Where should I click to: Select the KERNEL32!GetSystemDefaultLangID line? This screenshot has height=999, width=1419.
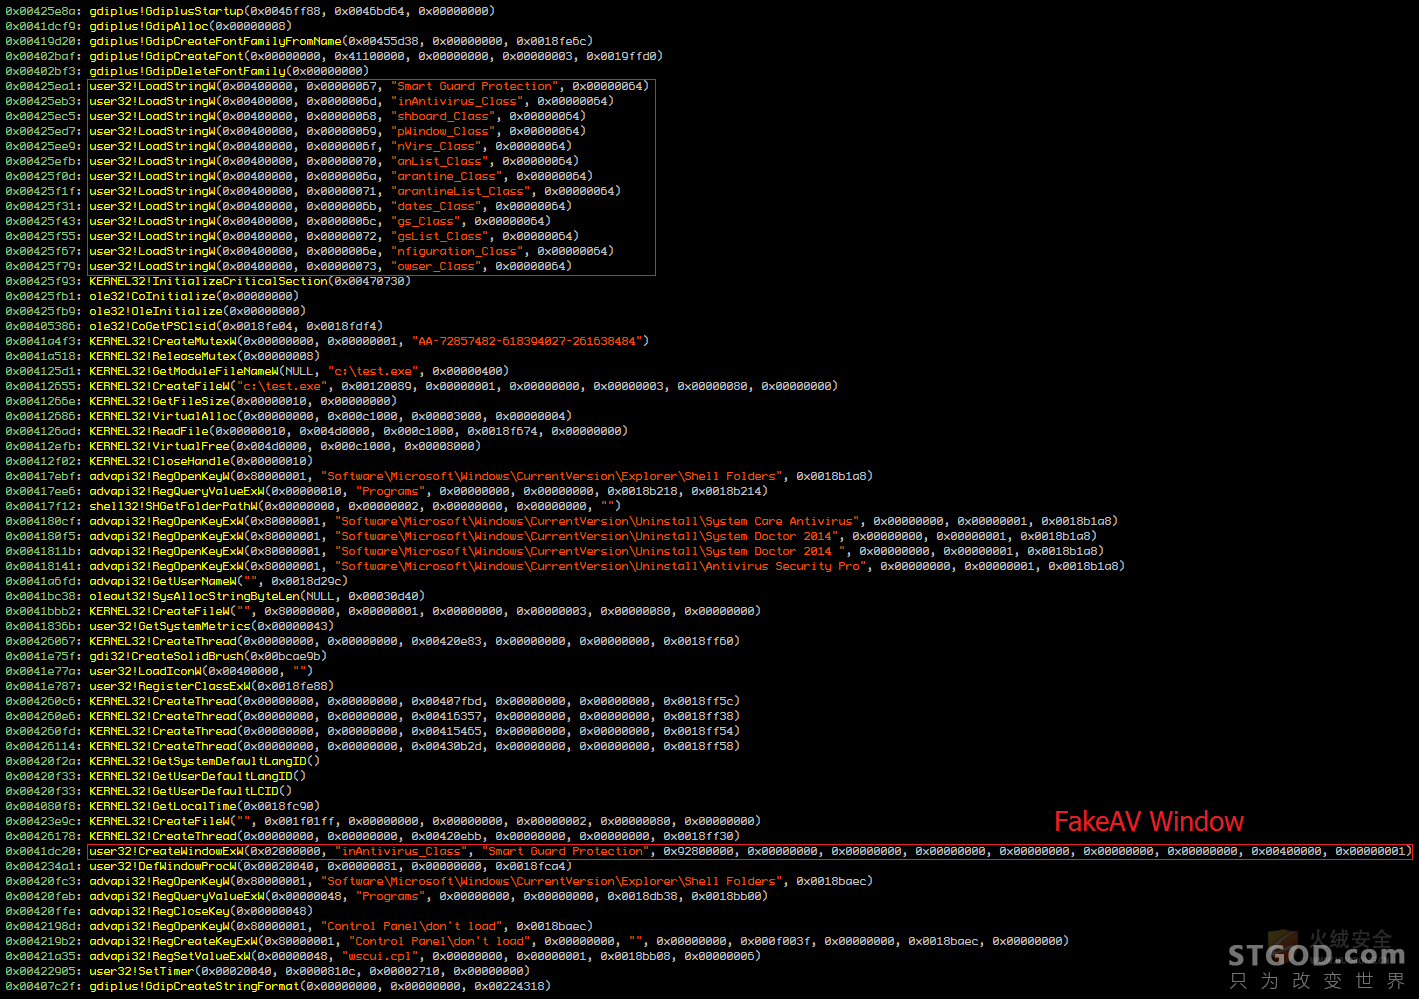[x=163, y=761]
